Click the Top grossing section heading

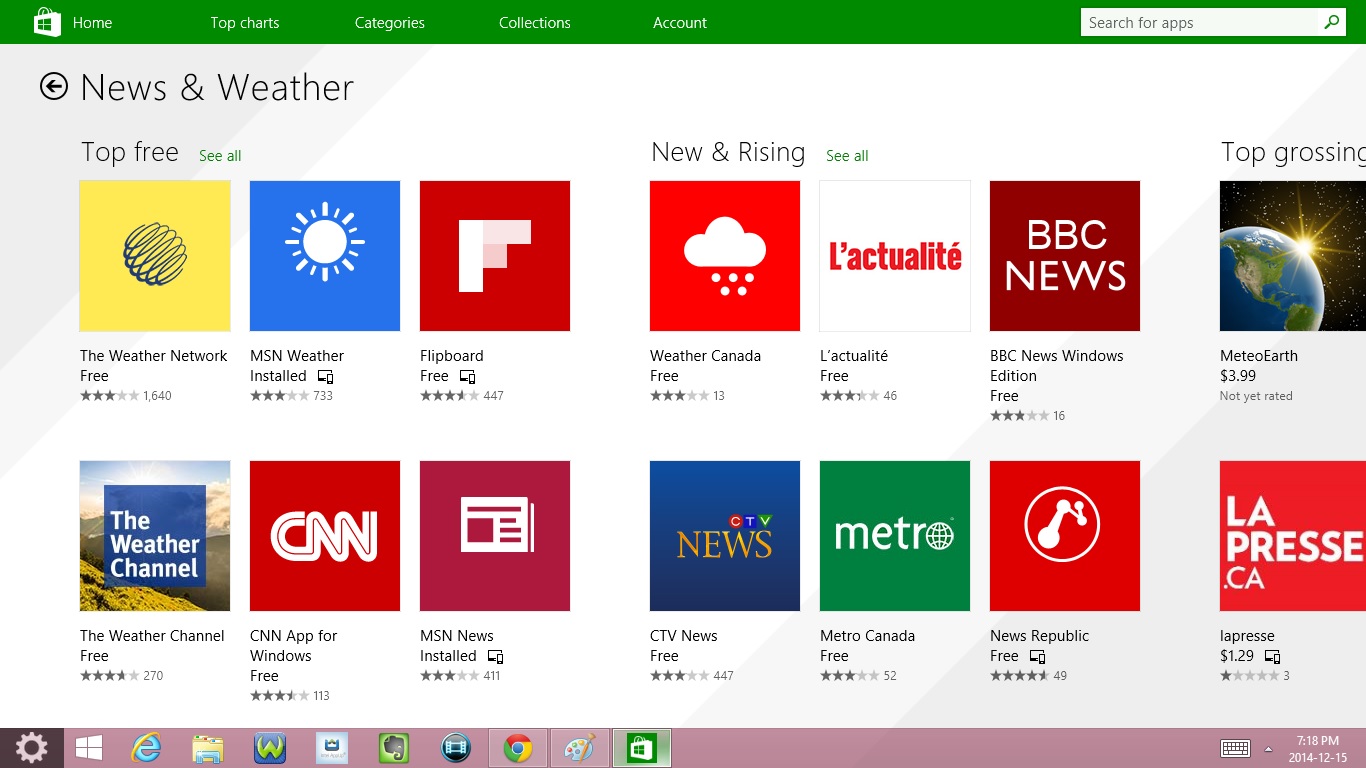[1293, 152]
